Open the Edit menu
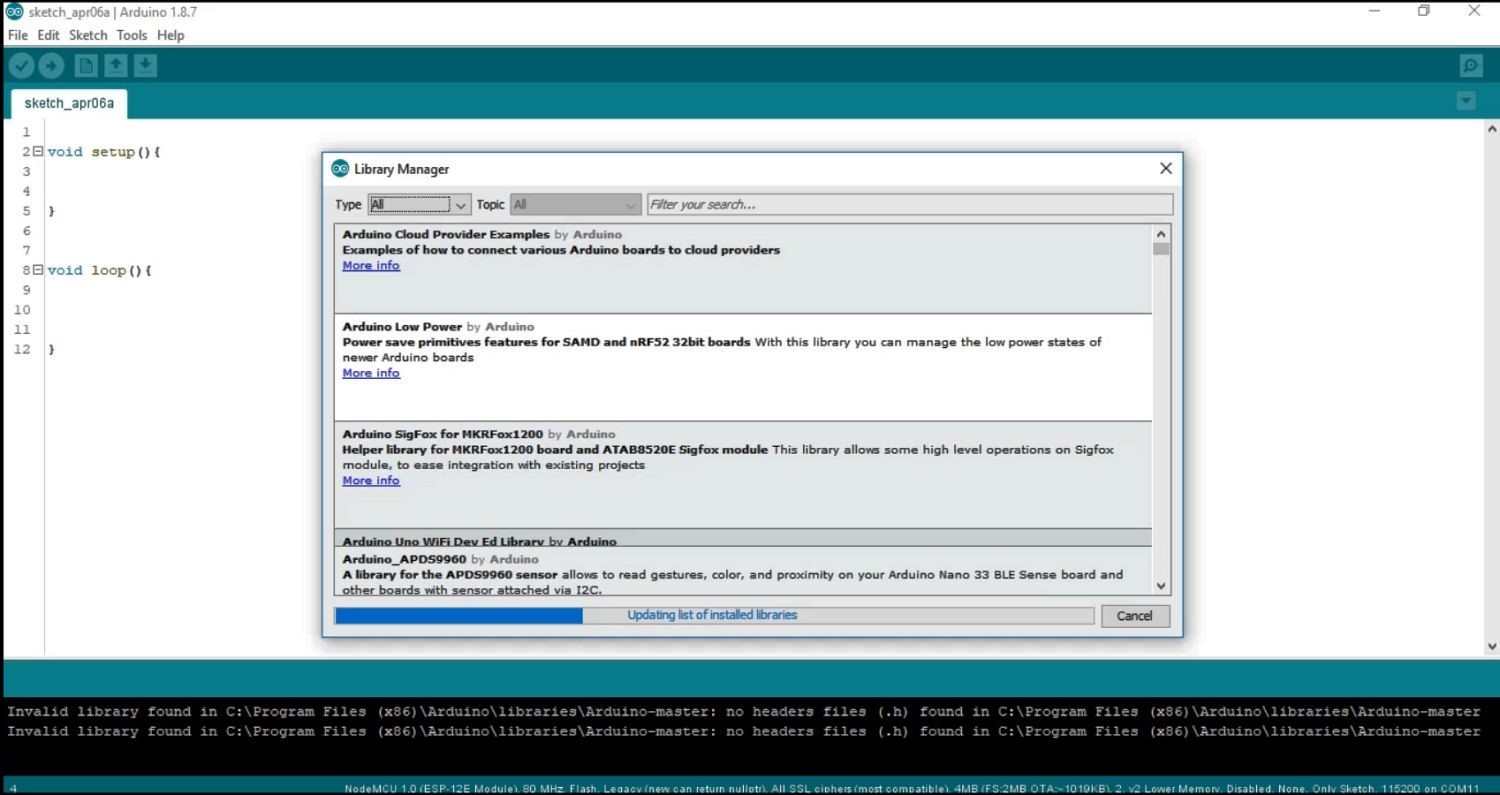This screenshot has width=1500, height=795. click(x=49, y=35)
